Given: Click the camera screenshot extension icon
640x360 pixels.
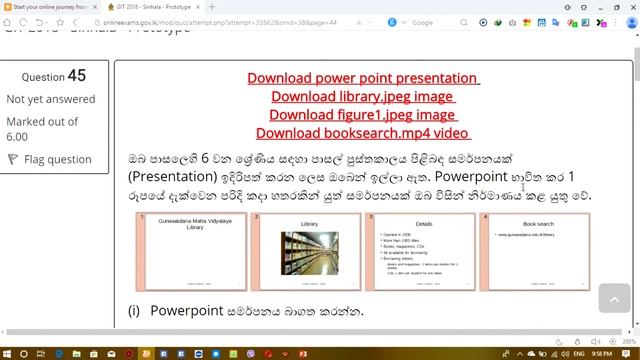Looking at the screenshot, I should 512,23.
